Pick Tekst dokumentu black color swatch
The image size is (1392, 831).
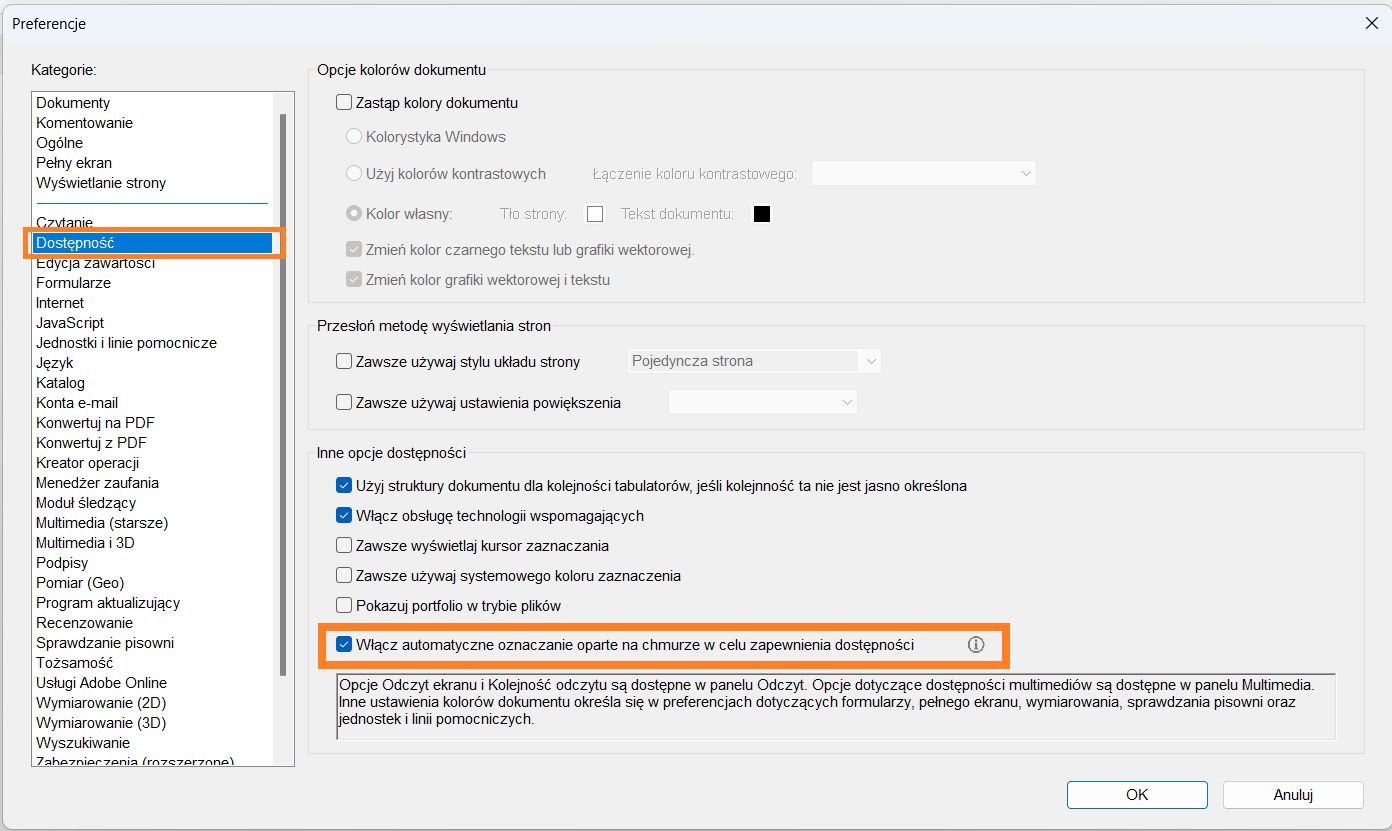click(762, 214)
